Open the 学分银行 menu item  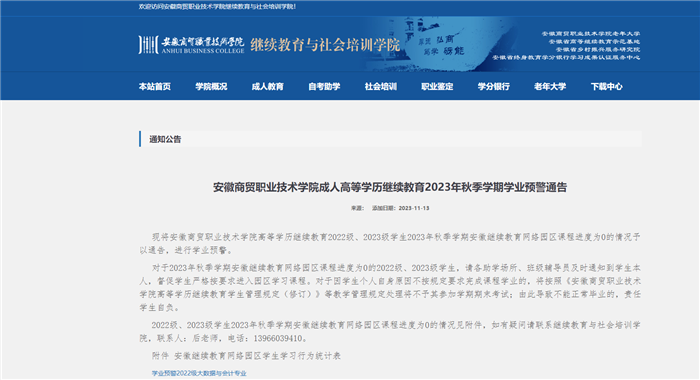[493, 87]
